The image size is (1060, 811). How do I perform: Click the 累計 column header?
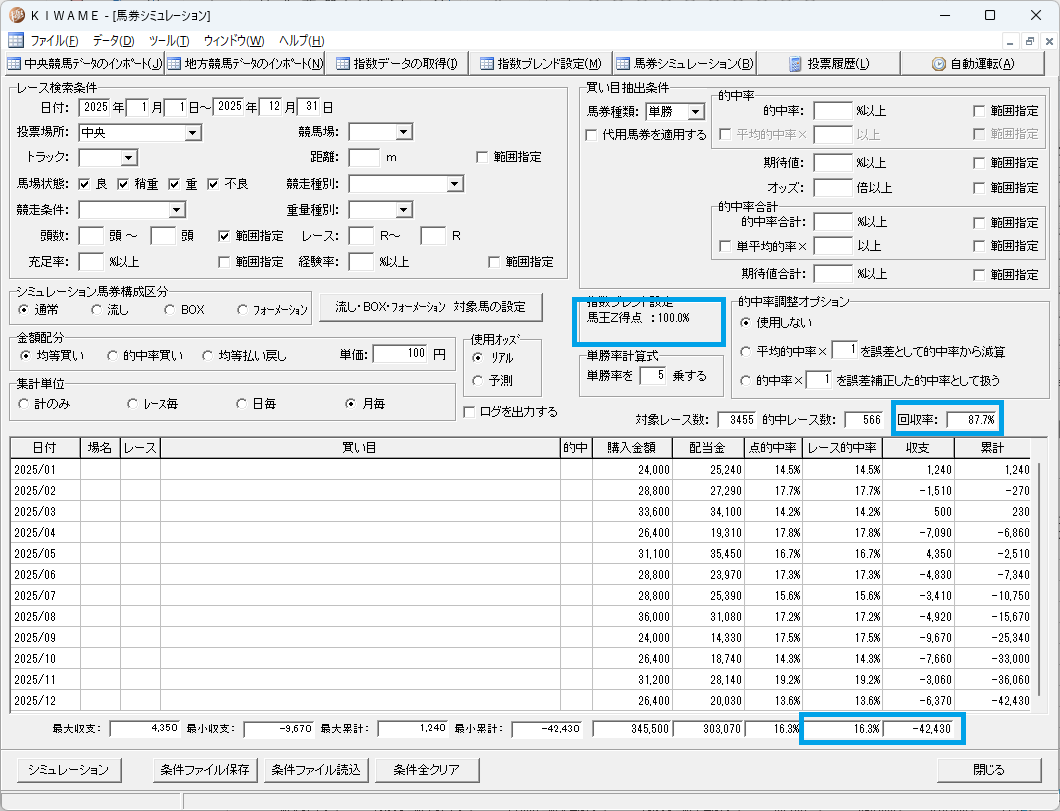(x=992, y=448)
